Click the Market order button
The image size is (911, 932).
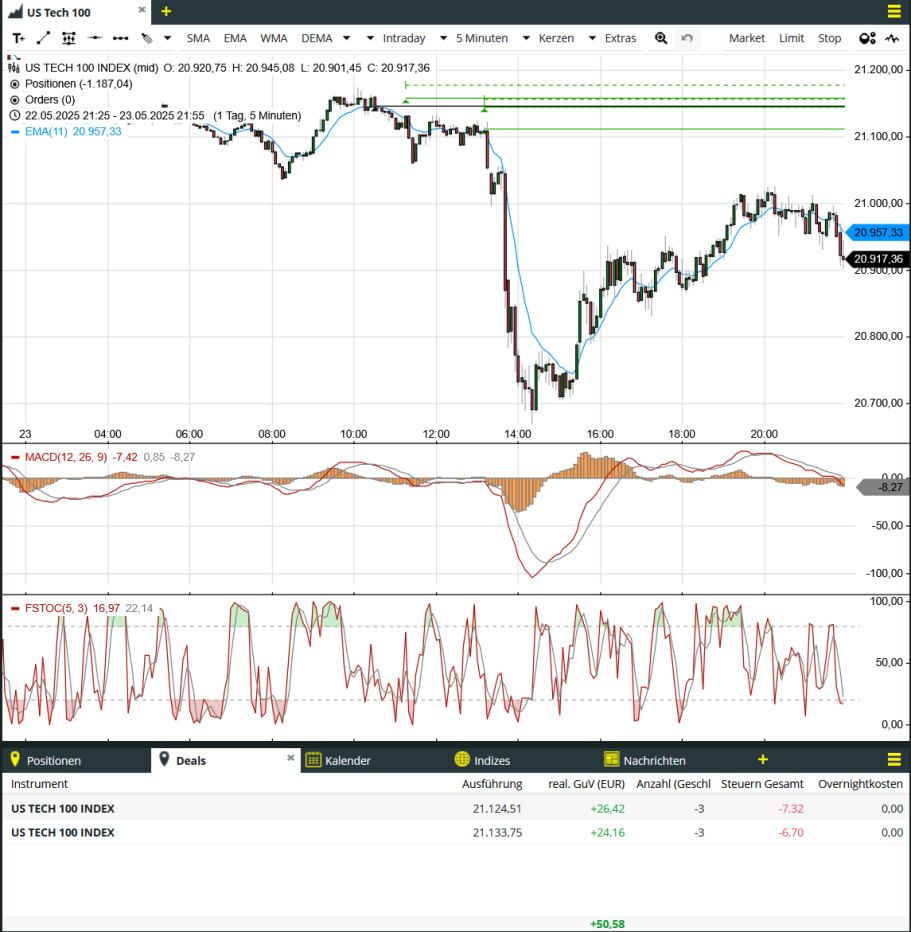(747, 38)
